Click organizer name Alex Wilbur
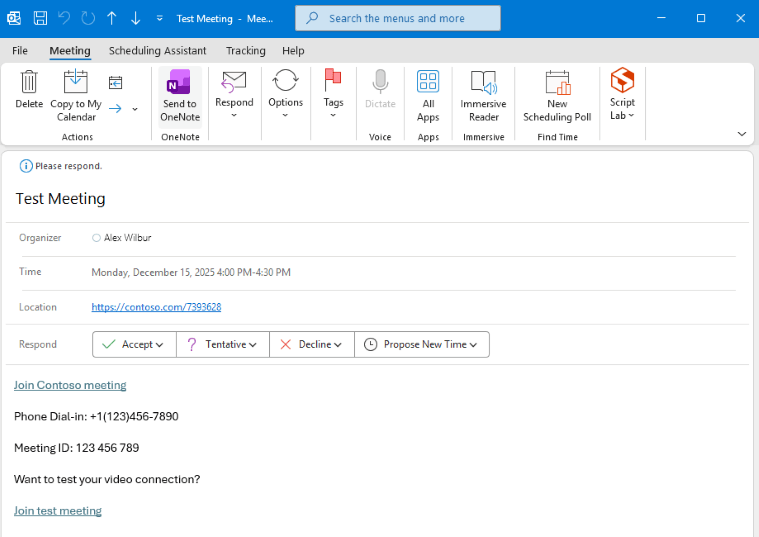 click(127, 238)
